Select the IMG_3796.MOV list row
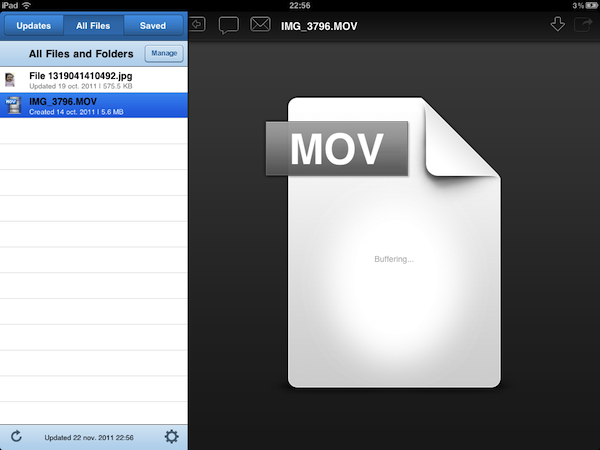Image resolution: width=600 pixels, height=450 pixels. click(94, 105)
